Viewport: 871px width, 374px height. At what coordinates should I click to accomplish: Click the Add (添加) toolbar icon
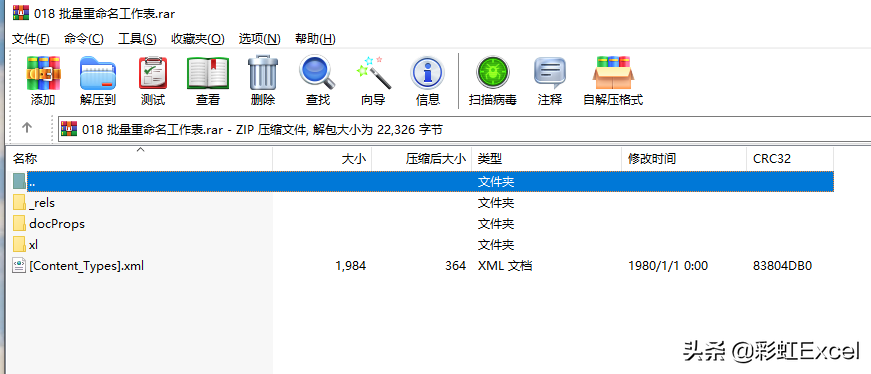click(43, 73)
